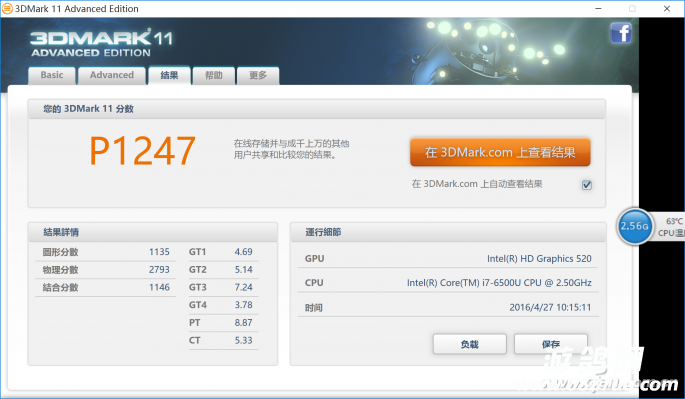The image size is (685, 399).
Task: Click the P1247 overall score
Action: [142, 151]
